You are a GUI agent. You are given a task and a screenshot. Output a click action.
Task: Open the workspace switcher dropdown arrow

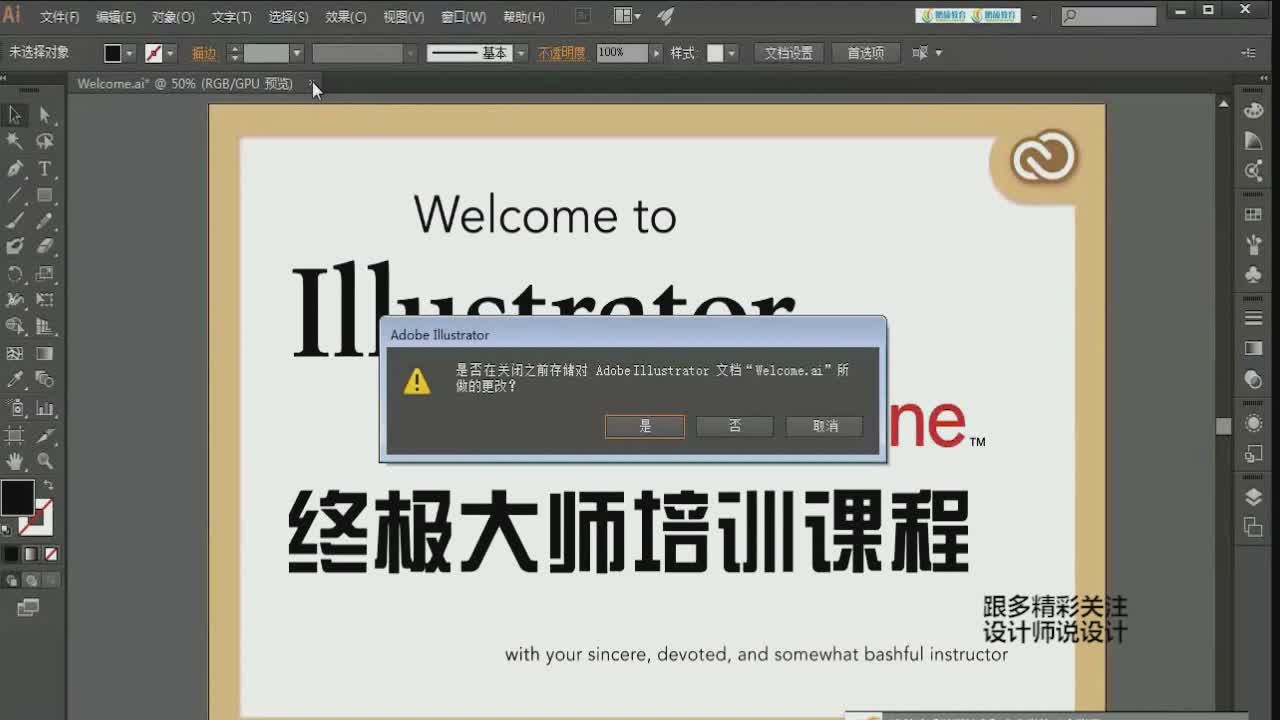[x=1034, y=17]
